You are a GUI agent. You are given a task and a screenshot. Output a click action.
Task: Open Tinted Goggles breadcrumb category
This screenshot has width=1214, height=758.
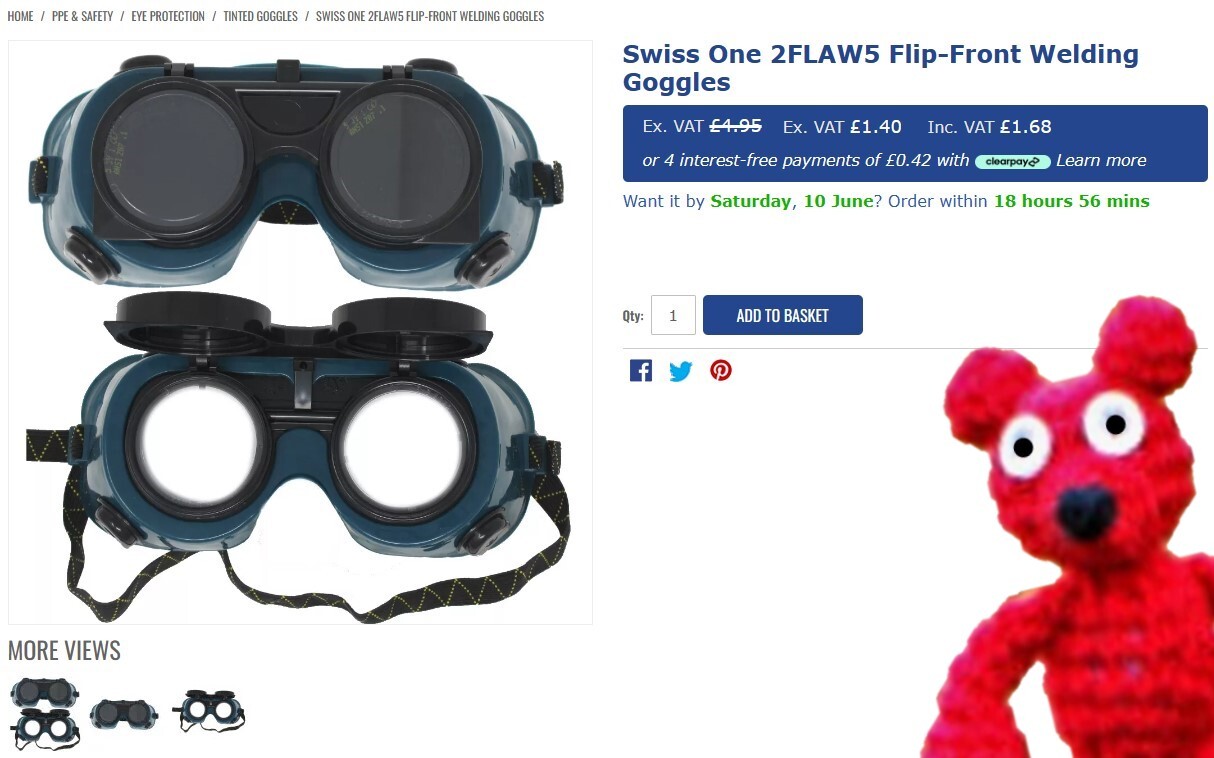[x=260, y=16]
